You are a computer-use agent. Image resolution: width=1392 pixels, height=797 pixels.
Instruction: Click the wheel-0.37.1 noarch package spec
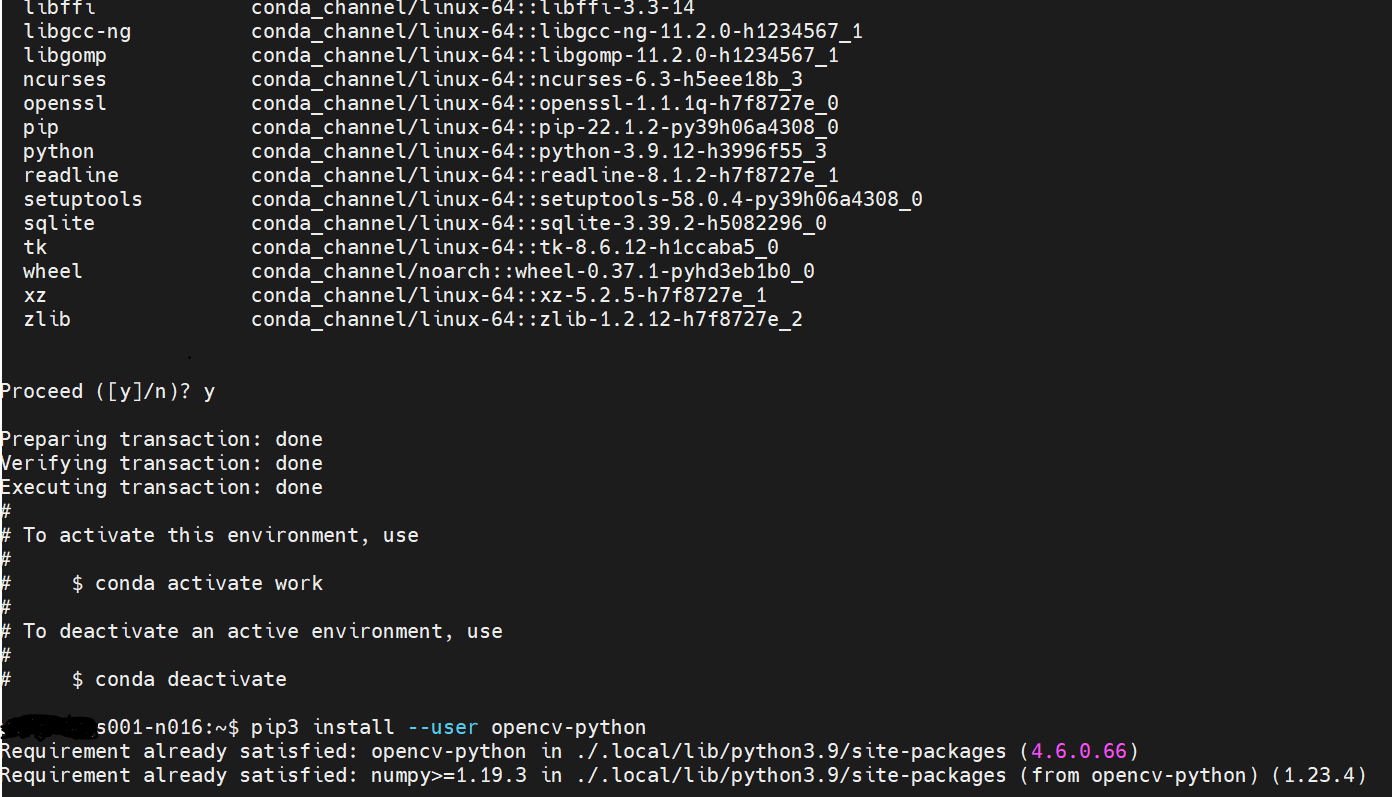point(664,272)
